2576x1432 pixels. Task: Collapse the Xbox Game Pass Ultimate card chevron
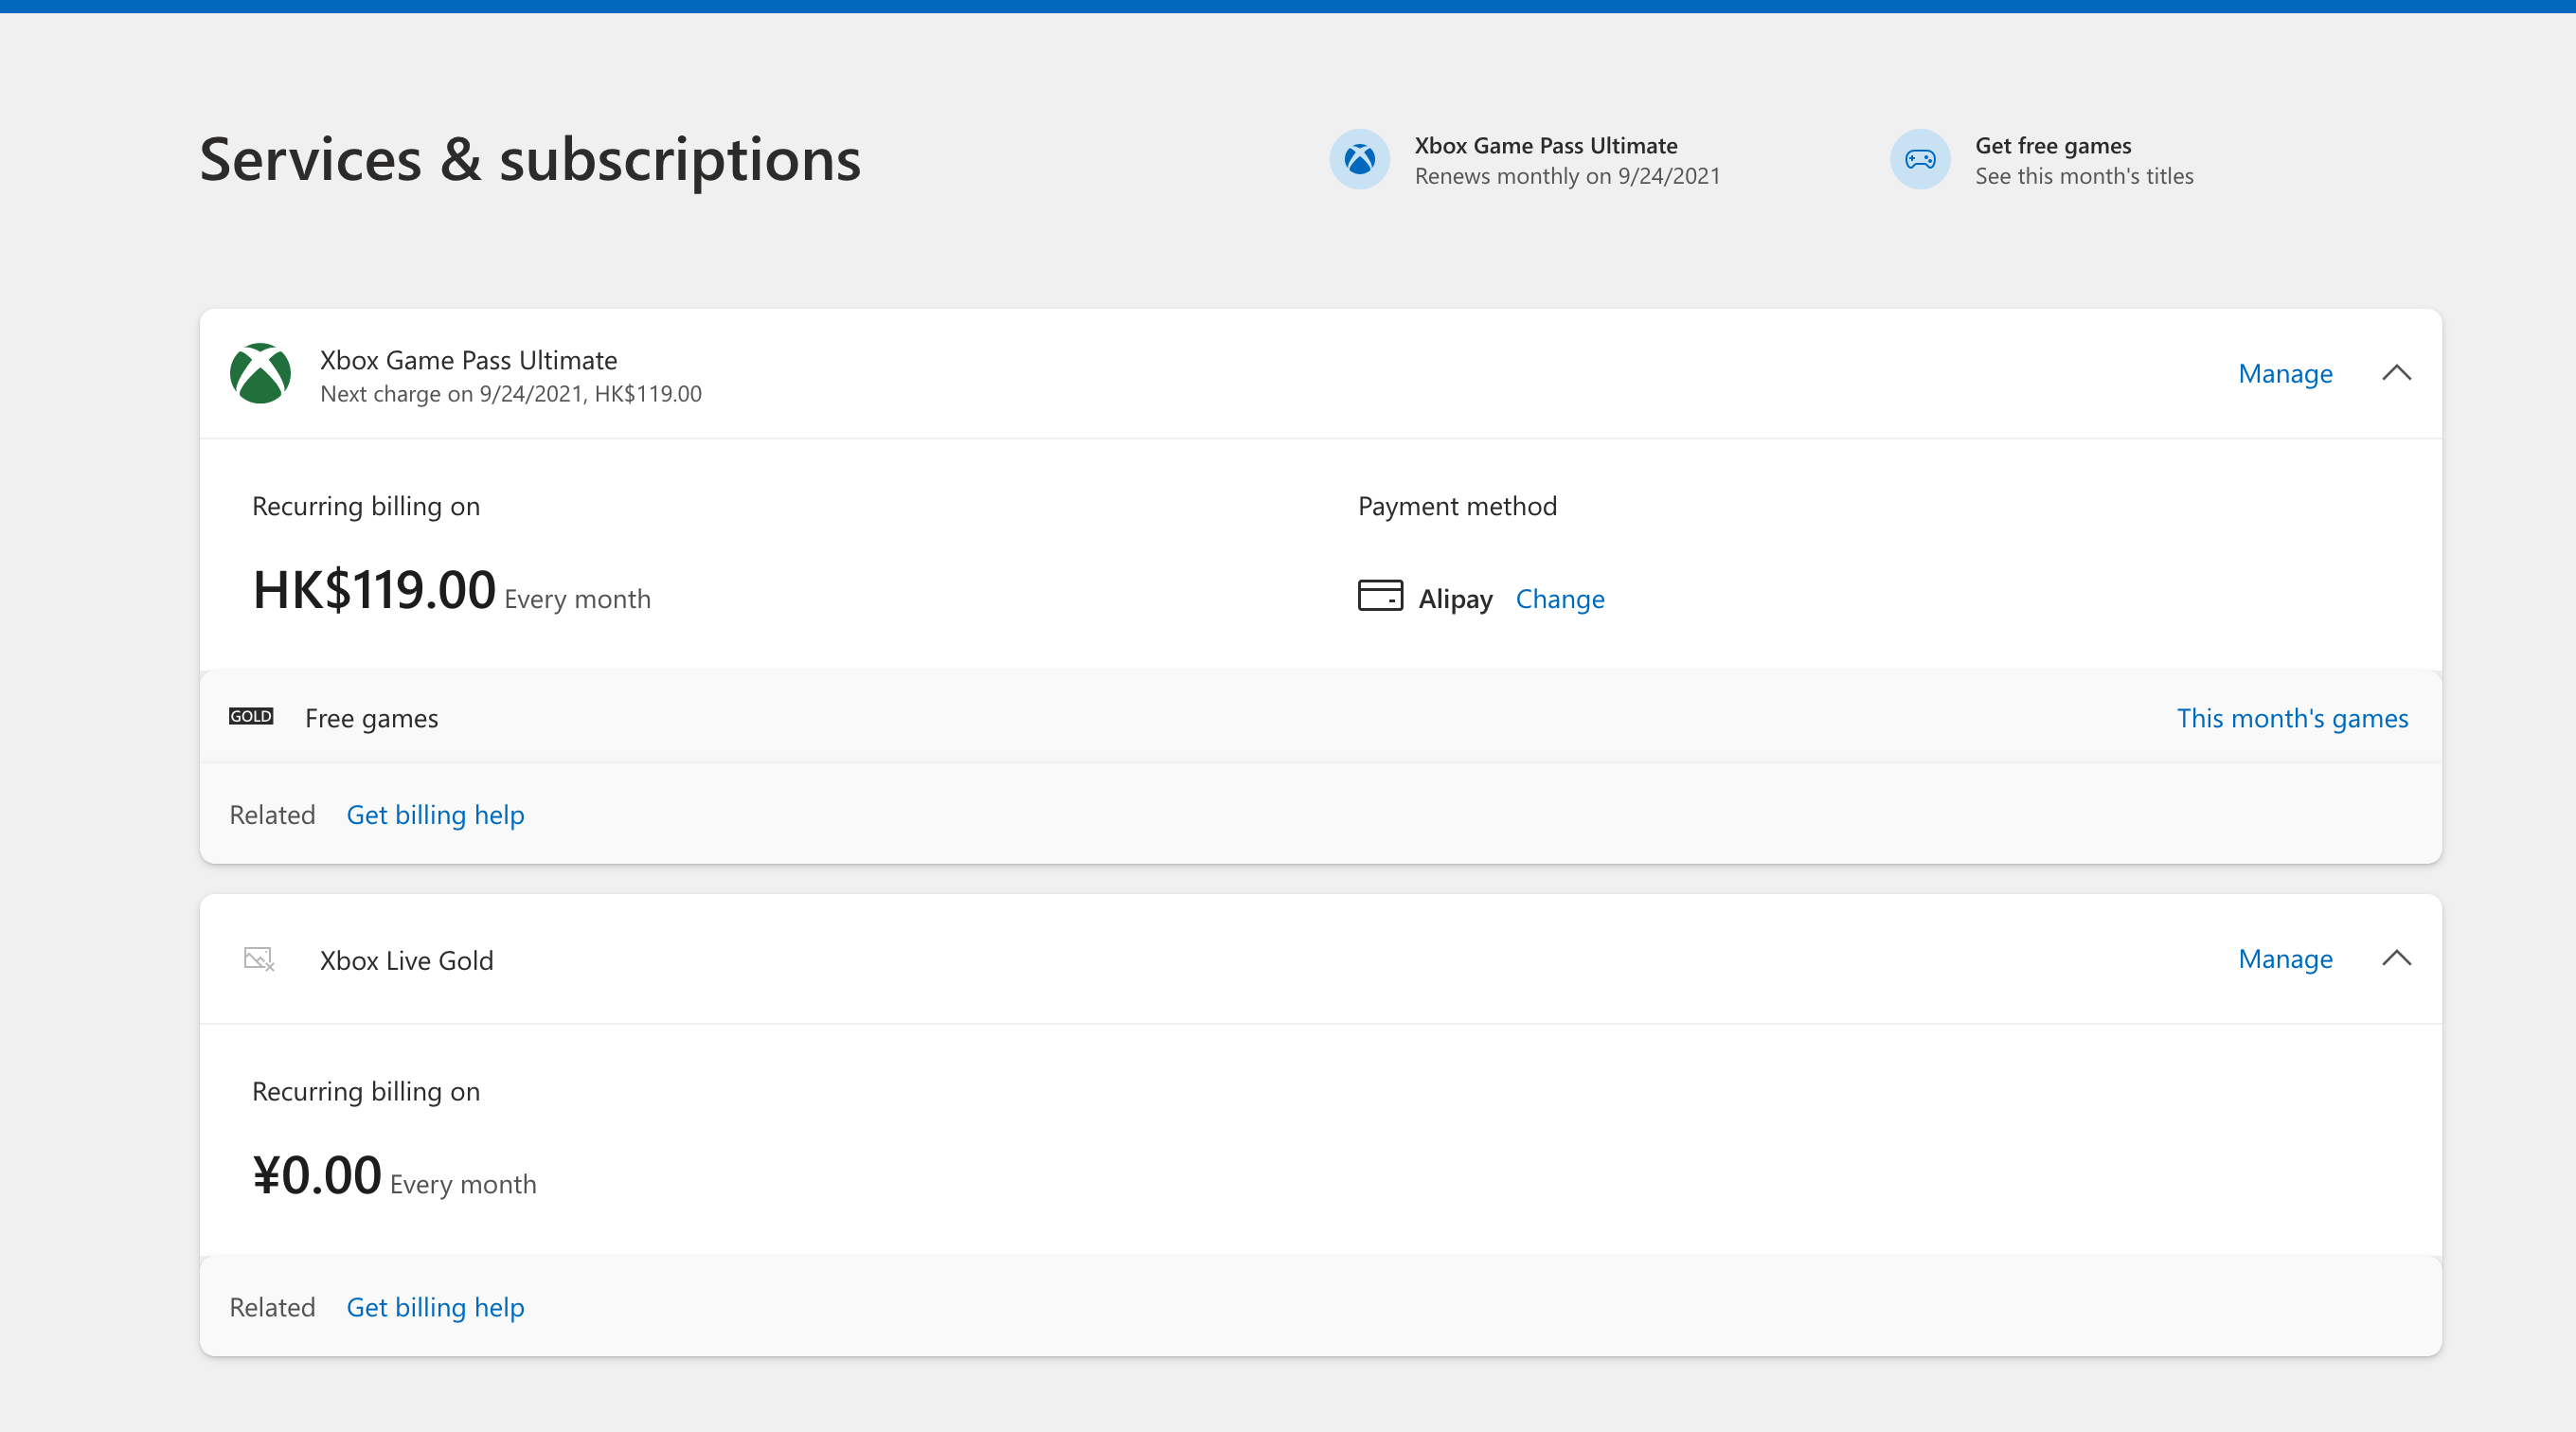point(2397,373)
